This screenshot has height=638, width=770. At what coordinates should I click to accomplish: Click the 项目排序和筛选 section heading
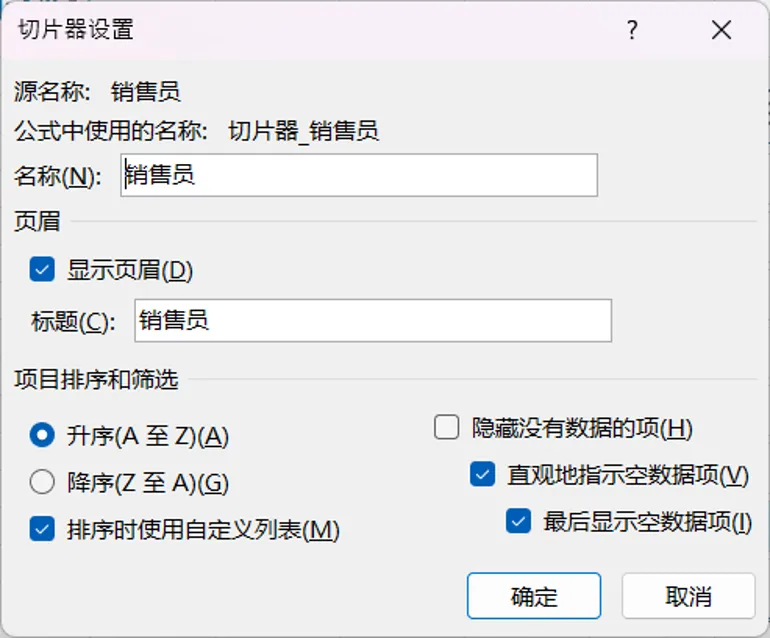pos(96,379)
